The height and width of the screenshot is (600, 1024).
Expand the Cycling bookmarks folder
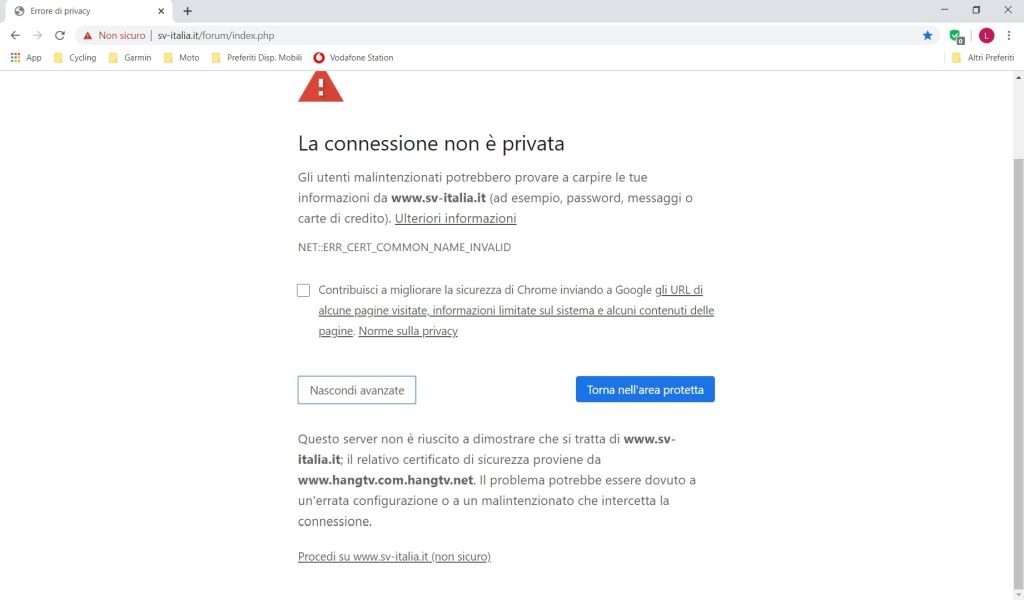click(x=75, y=58)
